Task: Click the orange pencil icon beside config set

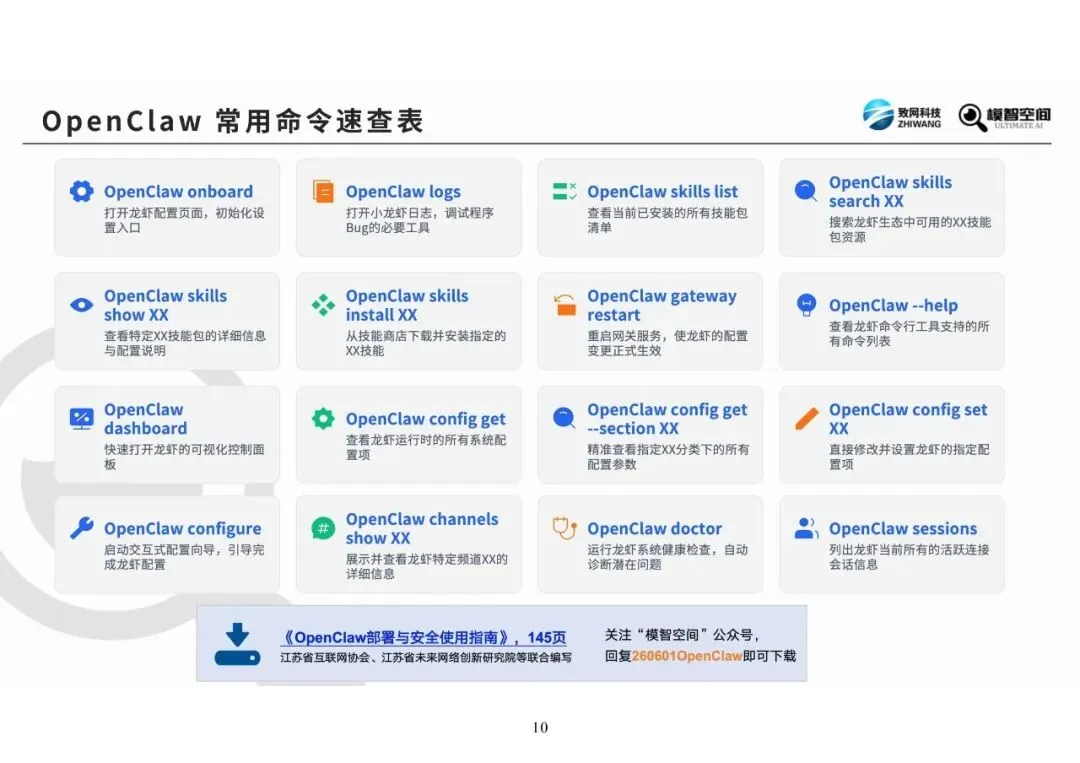Action: point(807,418)
